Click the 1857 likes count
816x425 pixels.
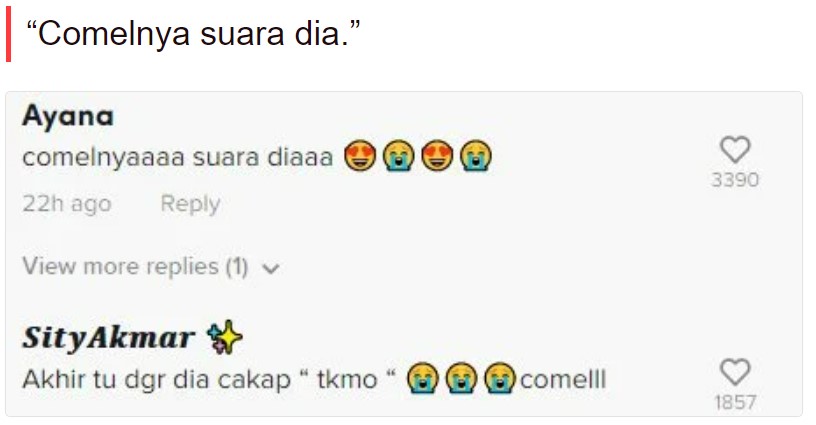(735, 402)
